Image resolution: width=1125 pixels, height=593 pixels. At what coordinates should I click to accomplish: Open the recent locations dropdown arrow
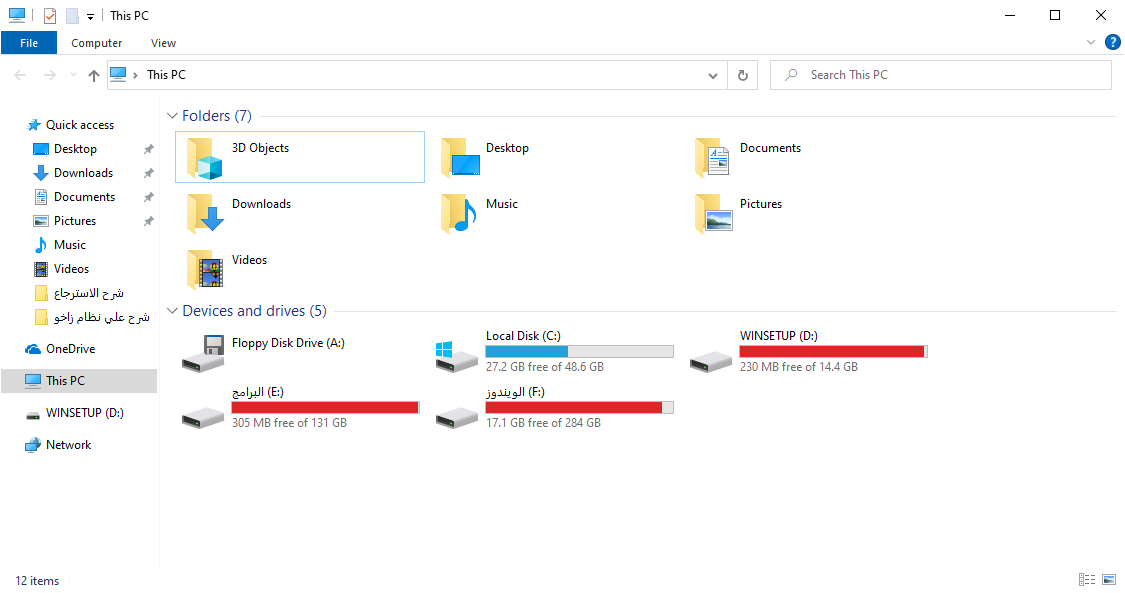(x=72, y=75)
